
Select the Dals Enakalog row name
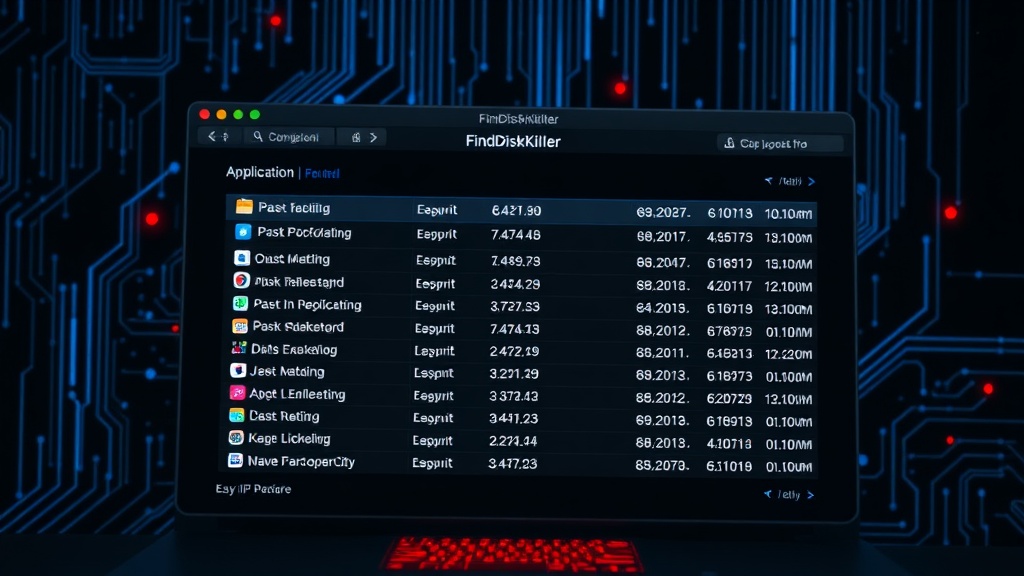coord(294,349)
